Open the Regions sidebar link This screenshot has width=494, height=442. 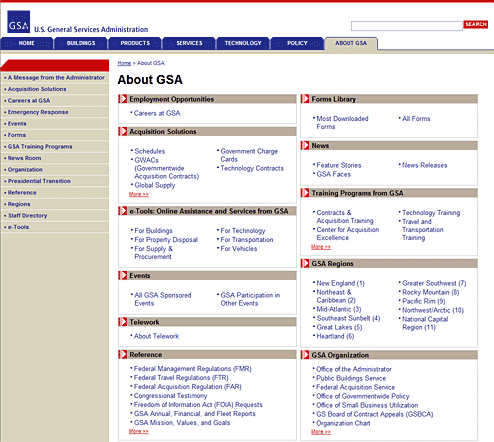[x=19, y=204]
